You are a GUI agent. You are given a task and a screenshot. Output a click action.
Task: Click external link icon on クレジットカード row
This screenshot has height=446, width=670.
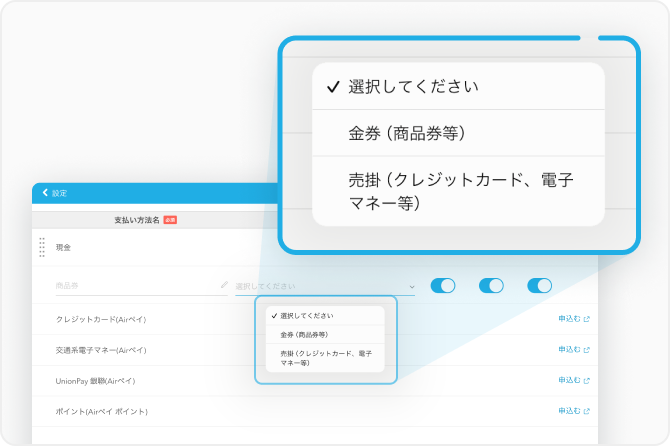(x=587, y=319)
